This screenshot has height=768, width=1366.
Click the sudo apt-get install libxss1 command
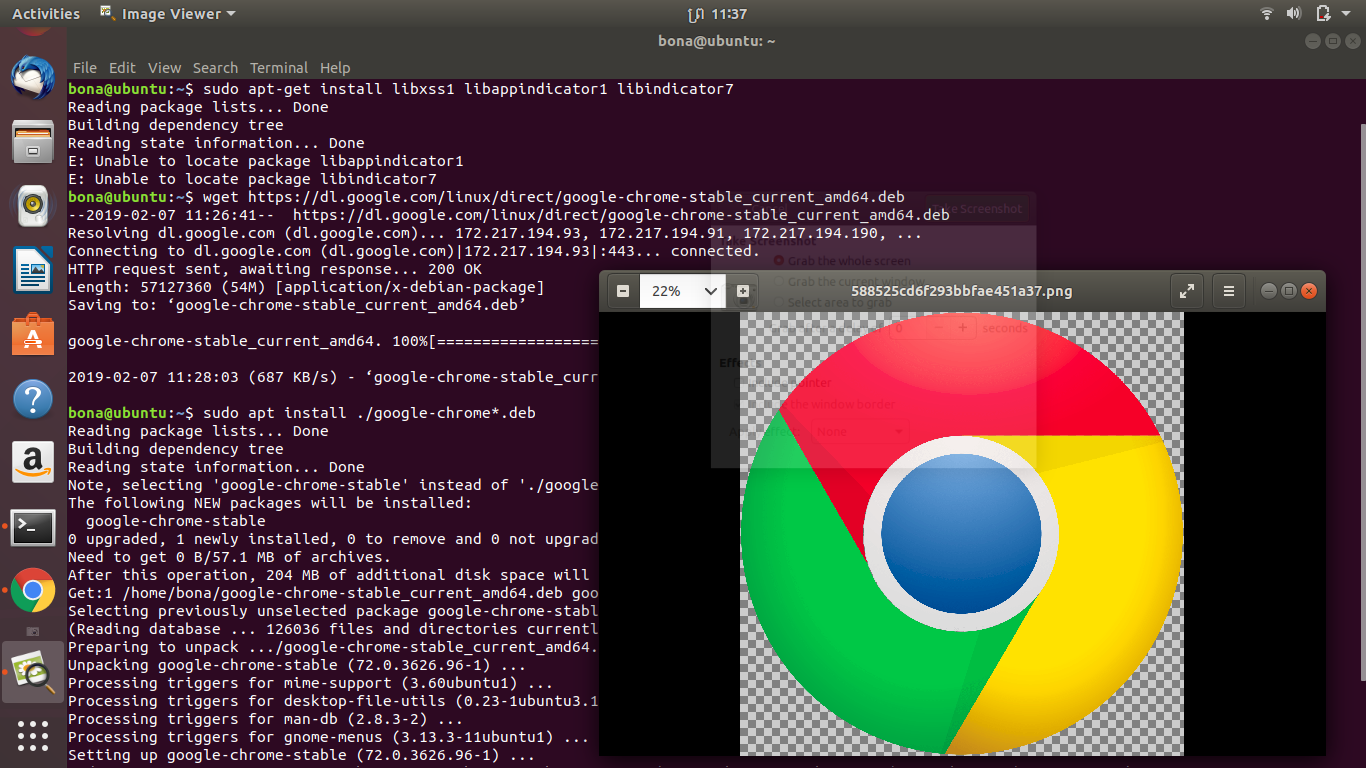(468, 89)
